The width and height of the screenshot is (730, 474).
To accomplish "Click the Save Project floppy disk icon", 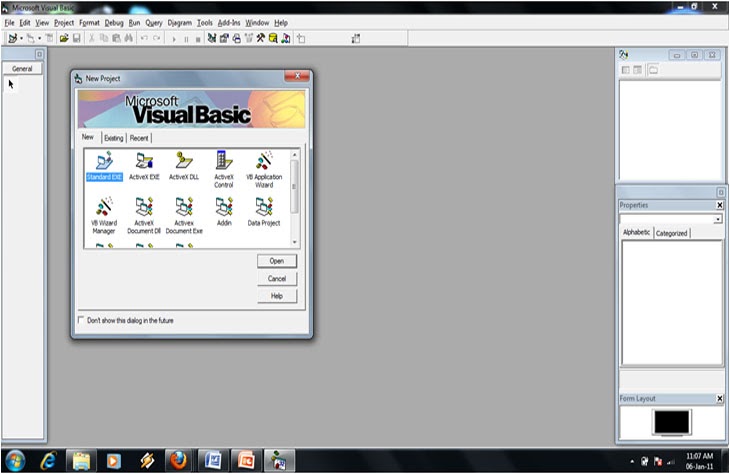I will click(x=77, y=39).
